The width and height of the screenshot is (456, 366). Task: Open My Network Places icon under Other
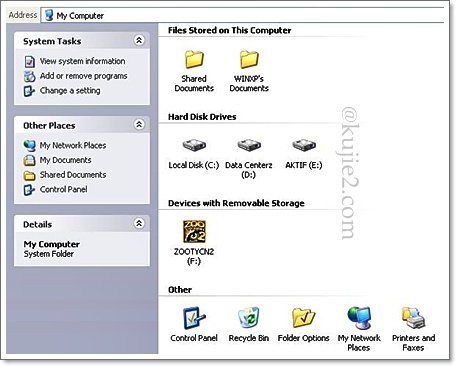pos(359,318)
